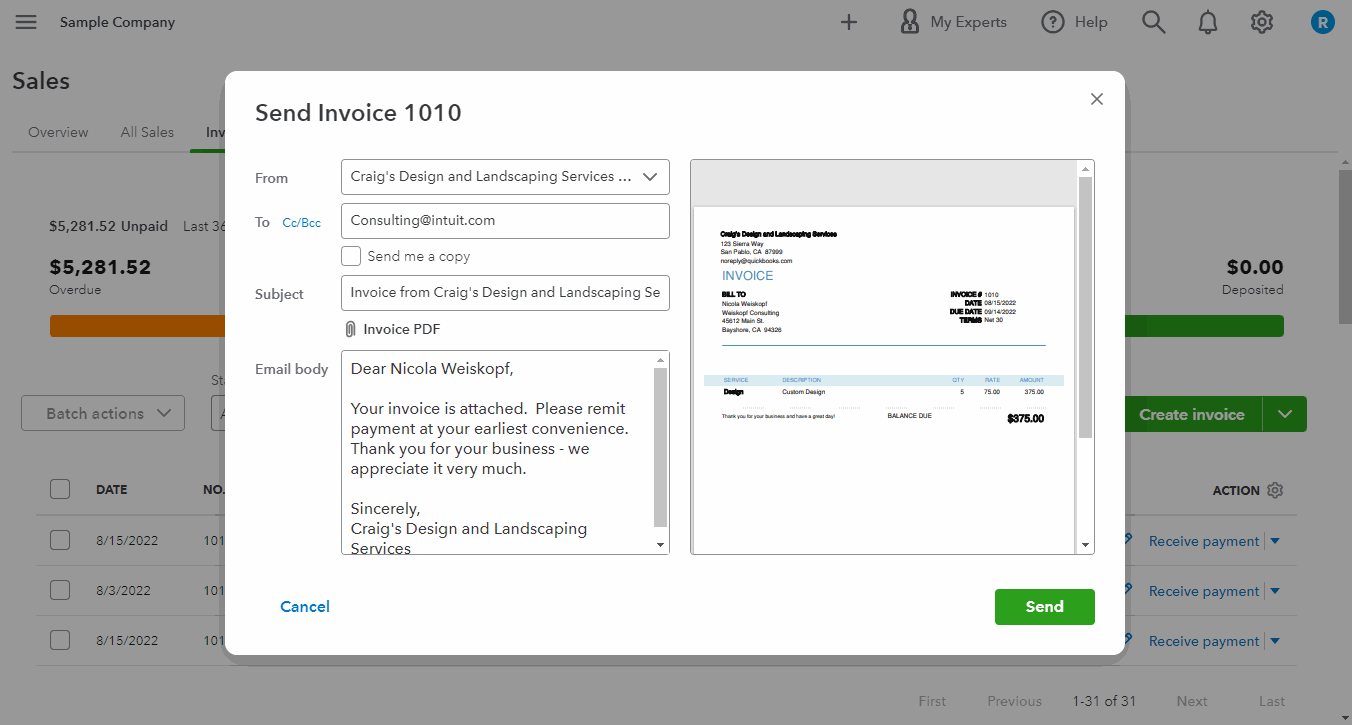
Task: Click the DATE column header
Action: click(x=111, y=490)
